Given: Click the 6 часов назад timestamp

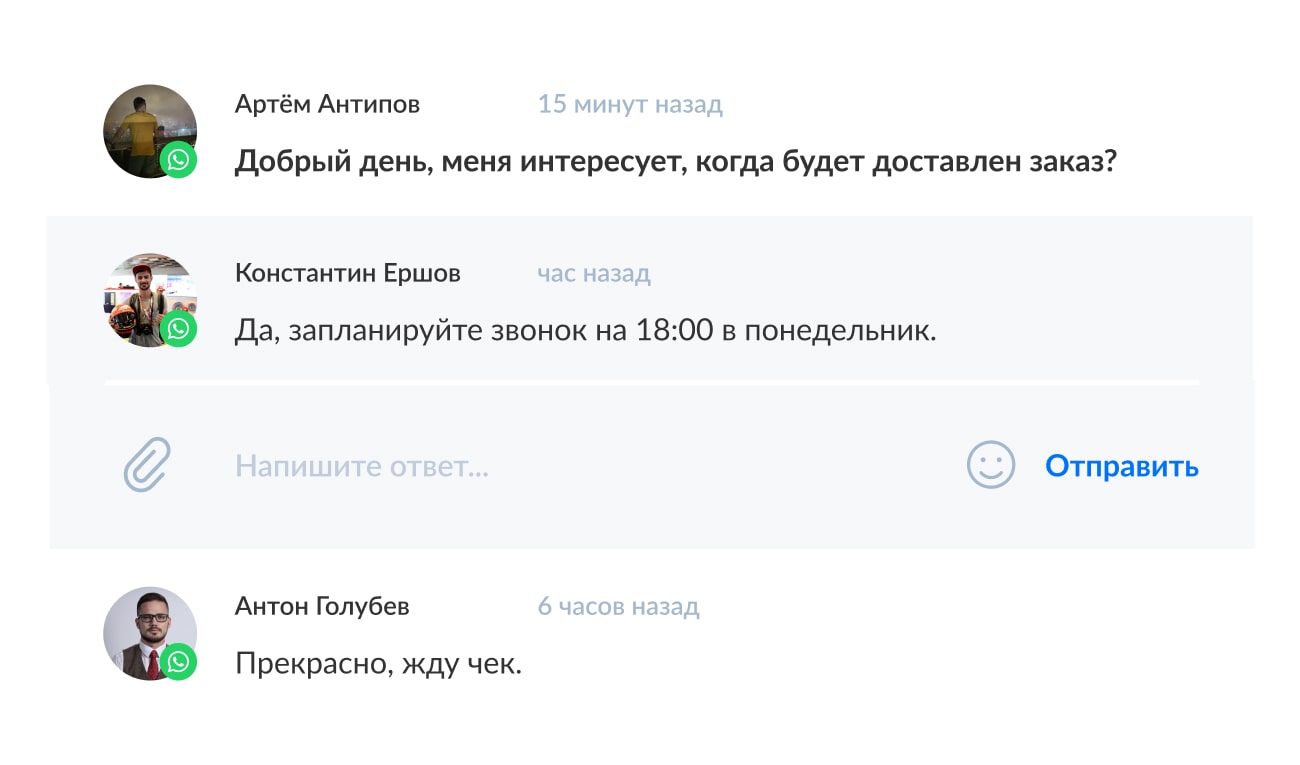Looking at the screenshot, I should coord(618,606).
